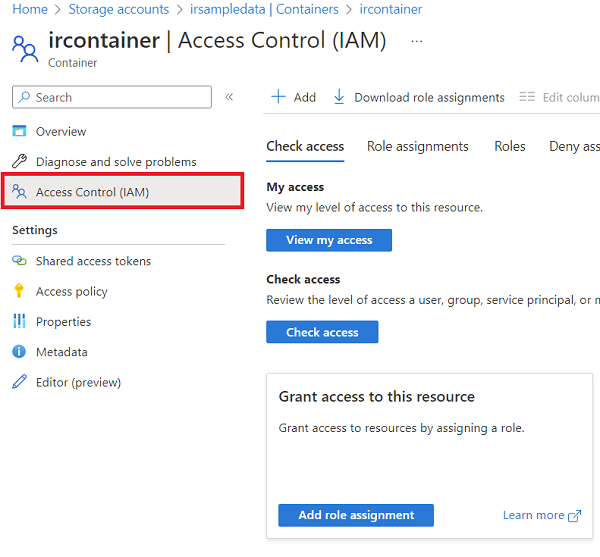
Task: Click the Overview window icon in sidebar
Action: coord(19,131)
